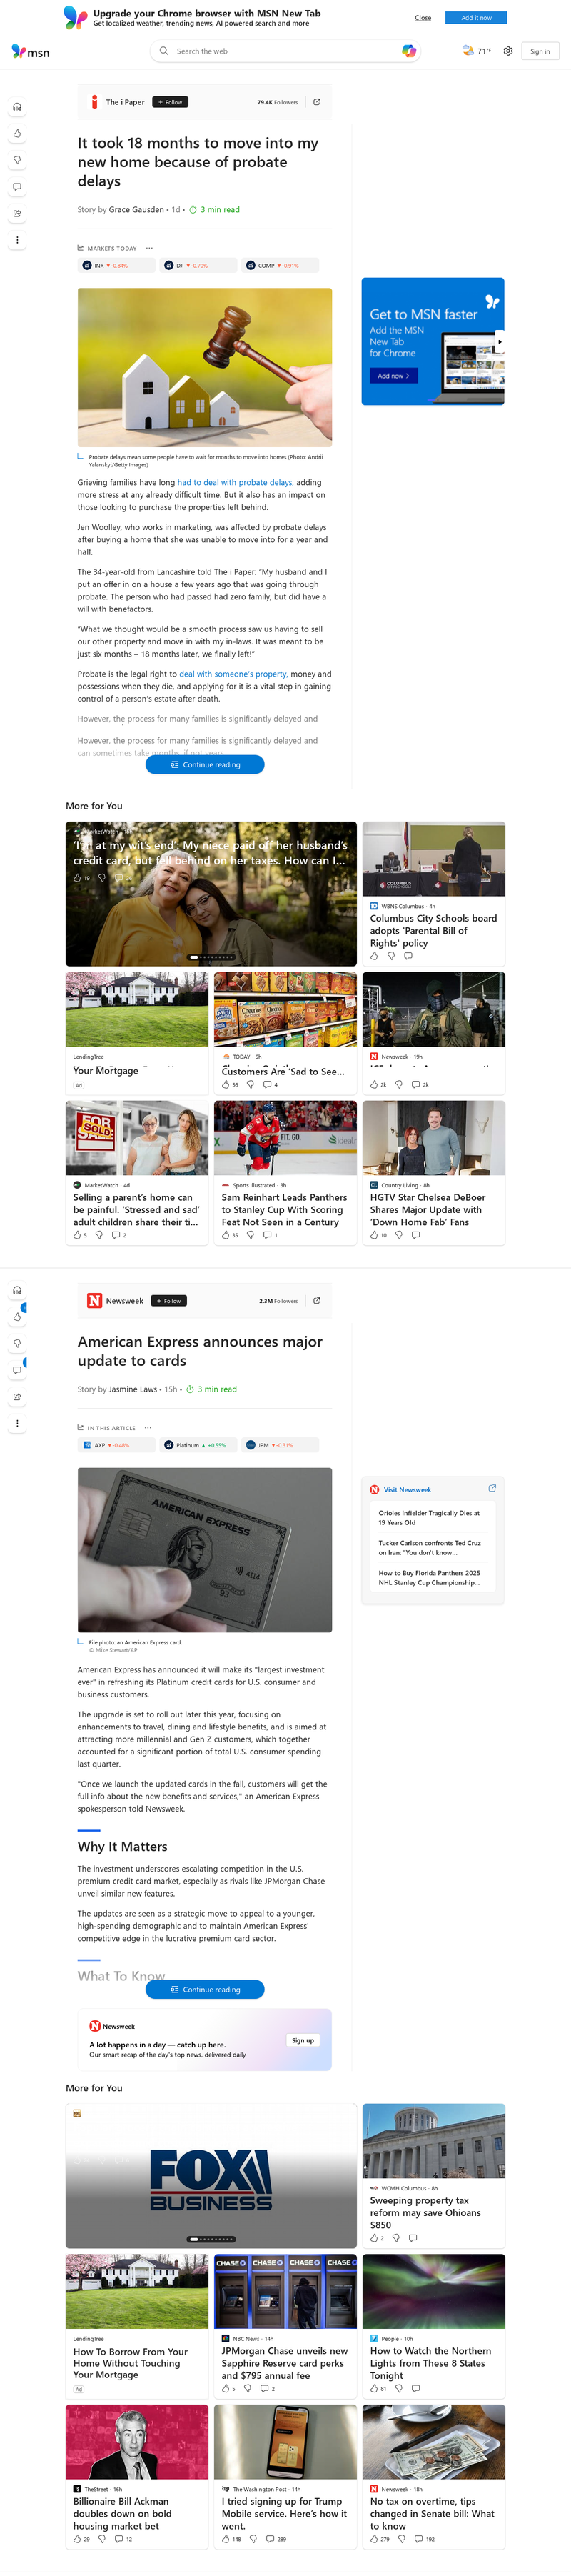Open In This Article more options menu
The image size is (571, 2576).
click(x=148, y=1428)
